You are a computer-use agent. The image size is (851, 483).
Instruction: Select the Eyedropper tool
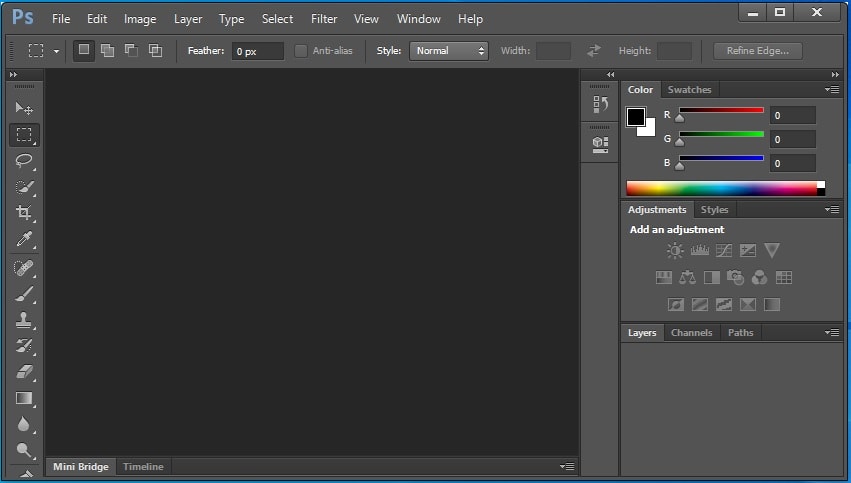click(x=24, y=239)
